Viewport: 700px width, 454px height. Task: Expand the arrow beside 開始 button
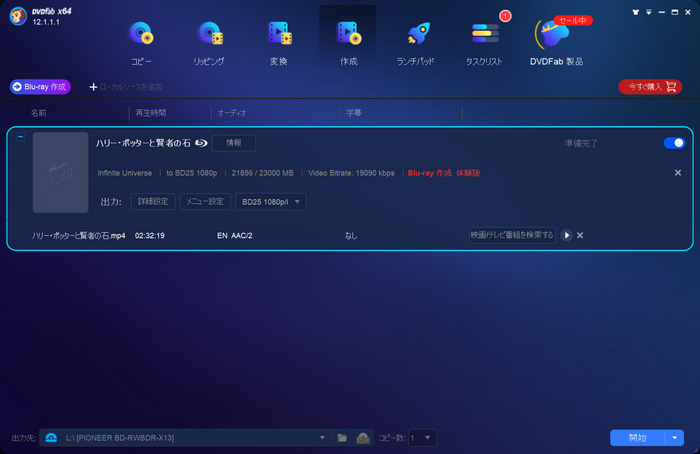(x=675, y=438)
